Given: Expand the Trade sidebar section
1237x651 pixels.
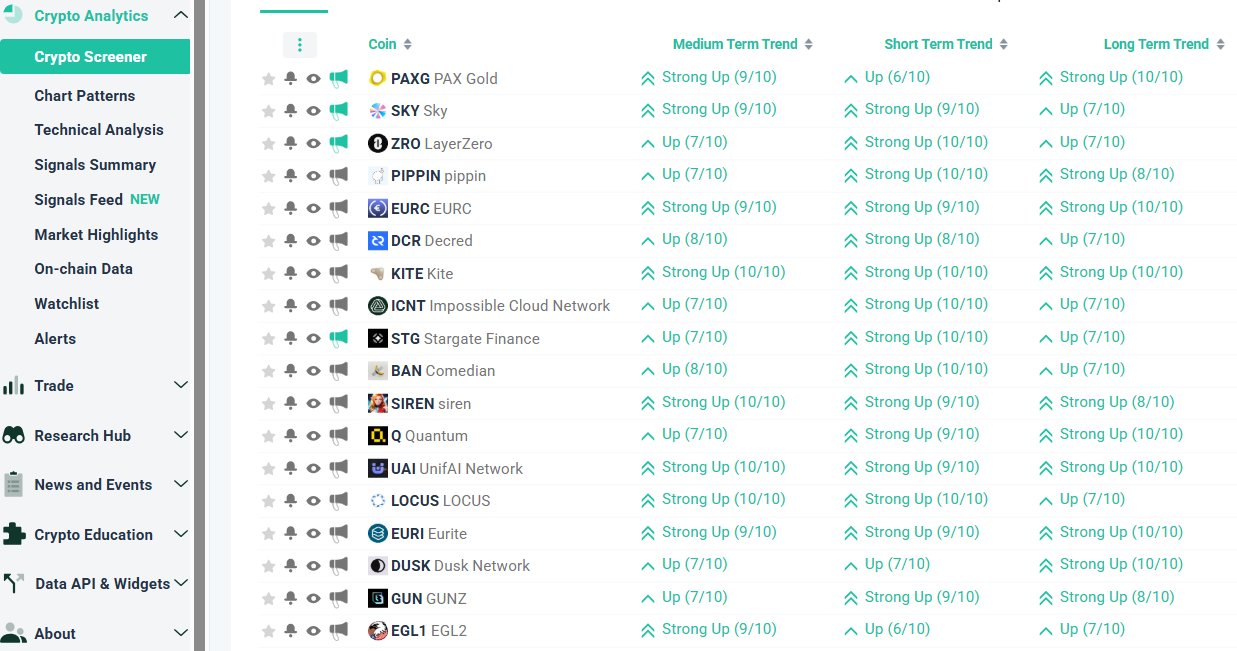Looking at the screenshot, I should [x=181, y=385].
